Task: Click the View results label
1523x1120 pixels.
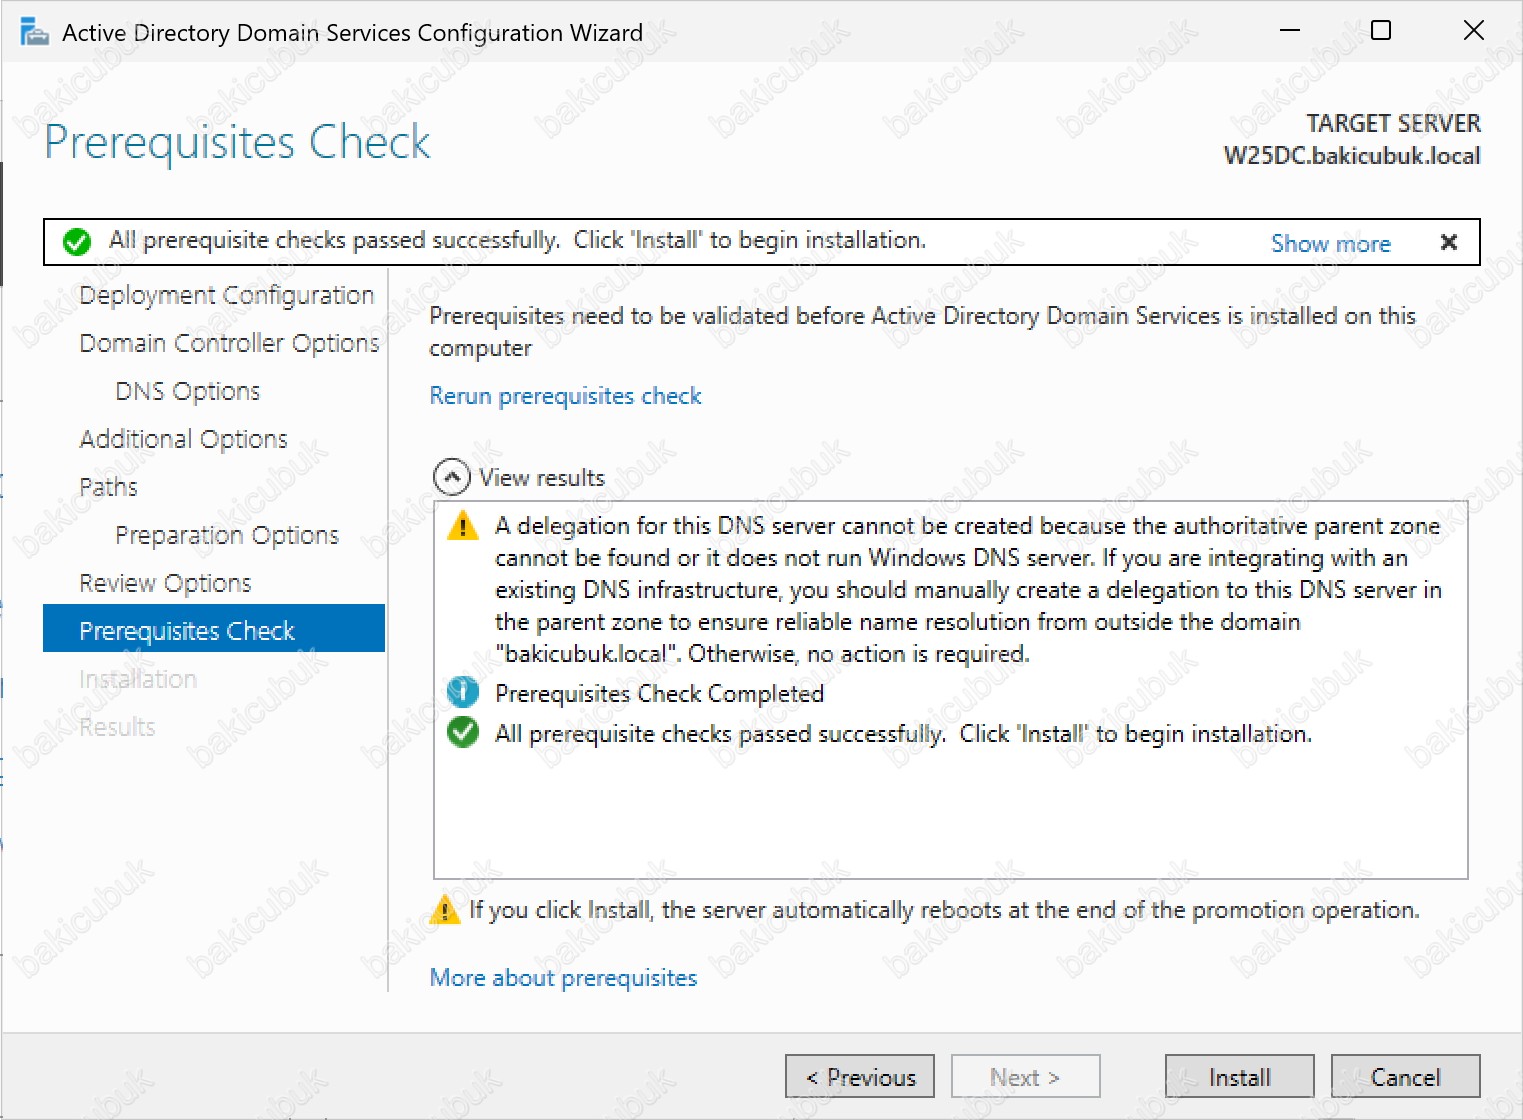Action: tap(542, 478)
